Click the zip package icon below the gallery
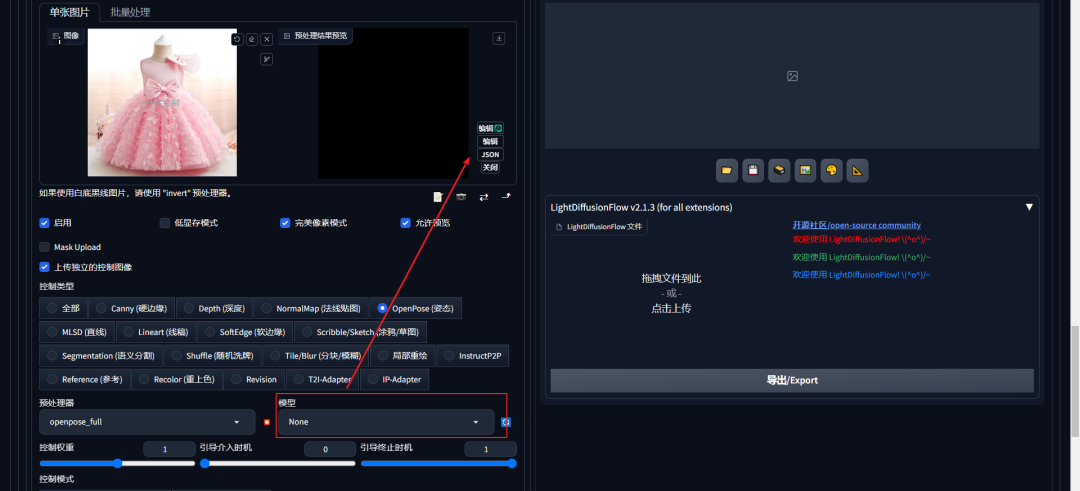 tap(779, 171)
